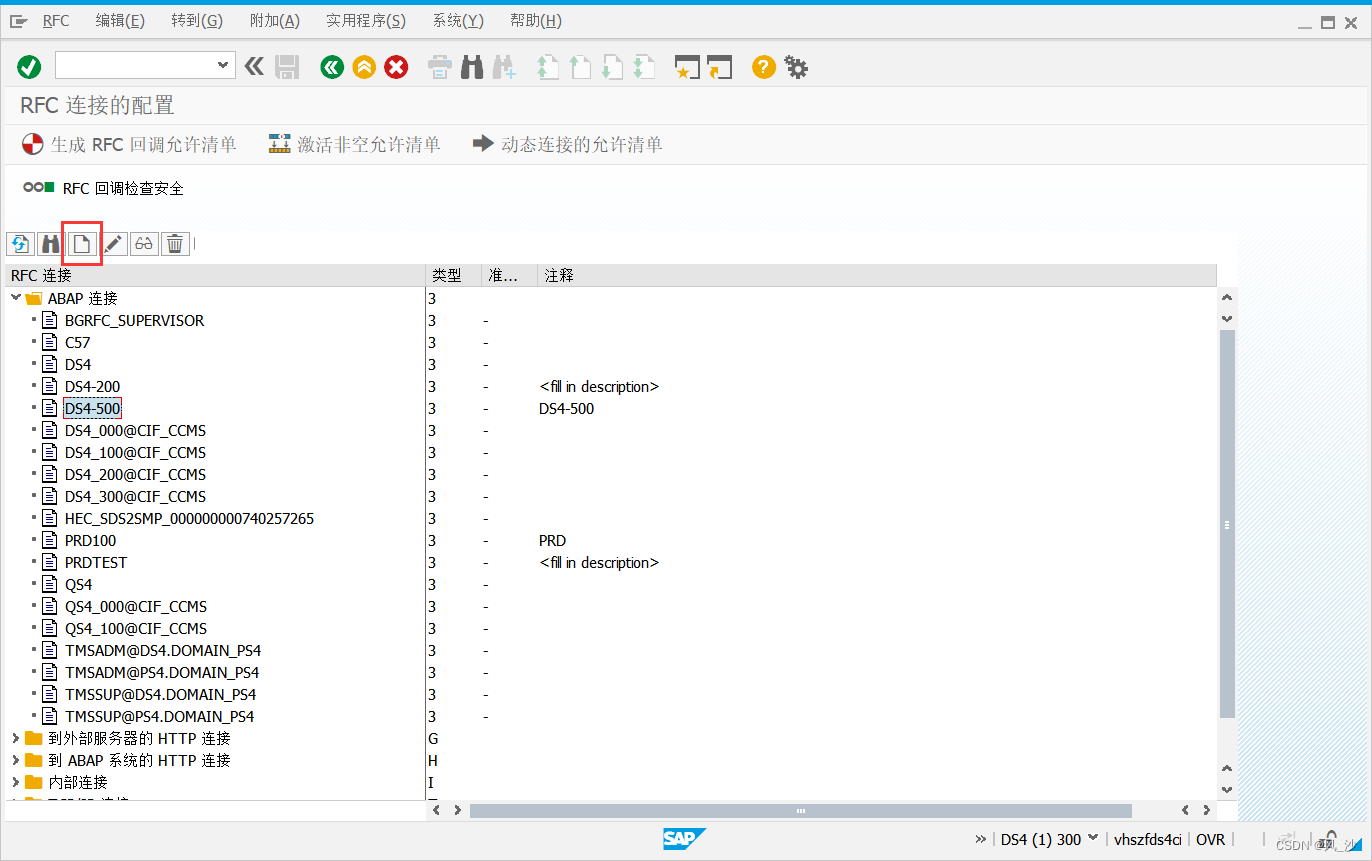Image resolution: width=1372 pixels, height=861 pixels.
Task: Click the 注释 column header
Action: point(877,275)
